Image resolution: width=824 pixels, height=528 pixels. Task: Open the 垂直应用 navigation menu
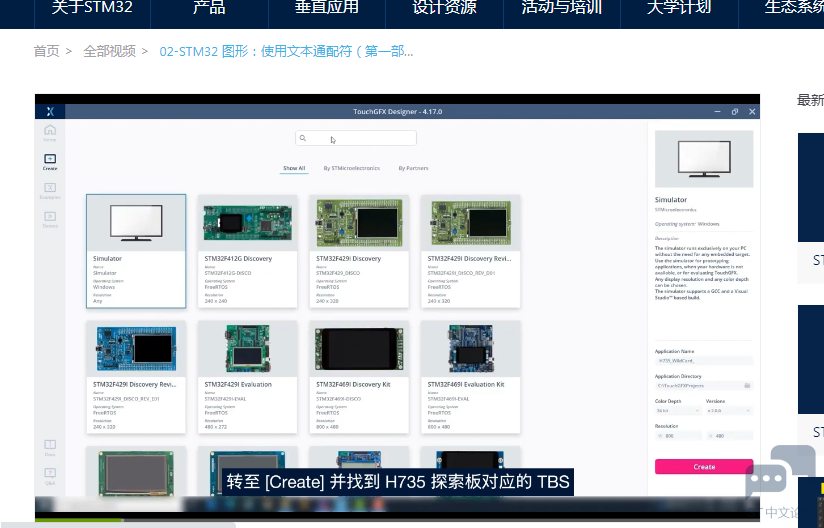[327, 8]
